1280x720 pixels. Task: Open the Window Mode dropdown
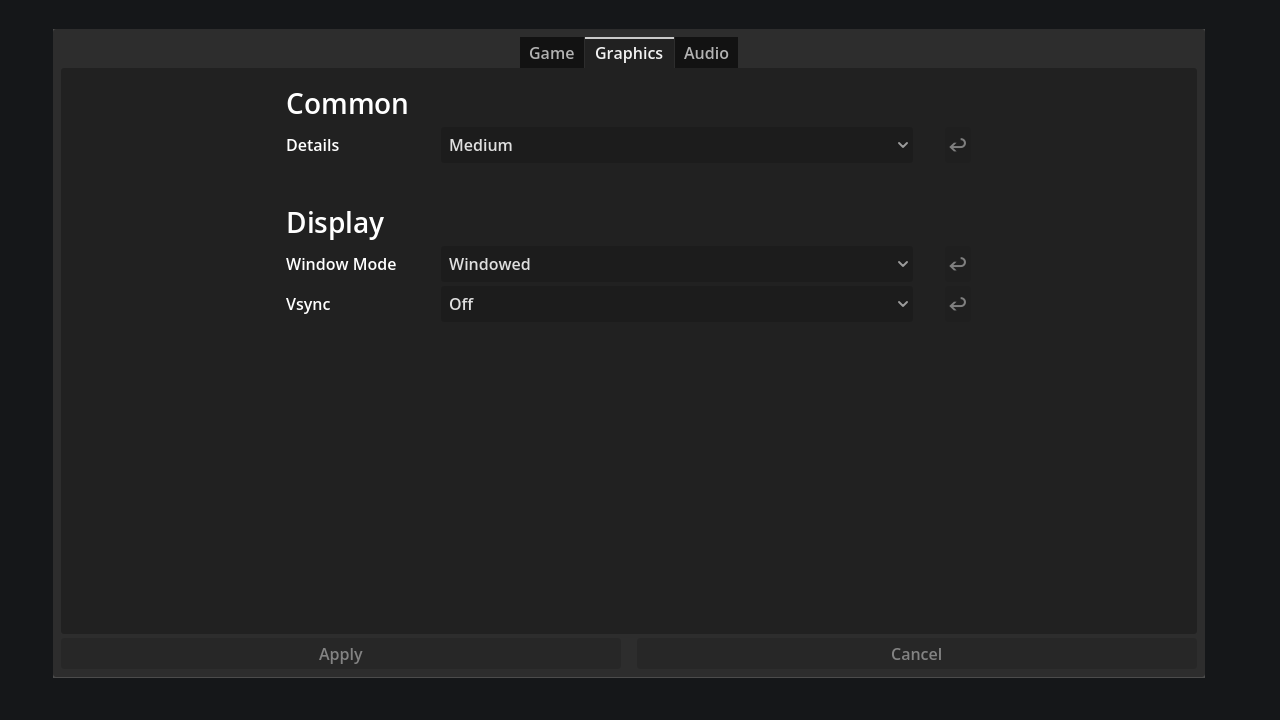coord(677,264)
